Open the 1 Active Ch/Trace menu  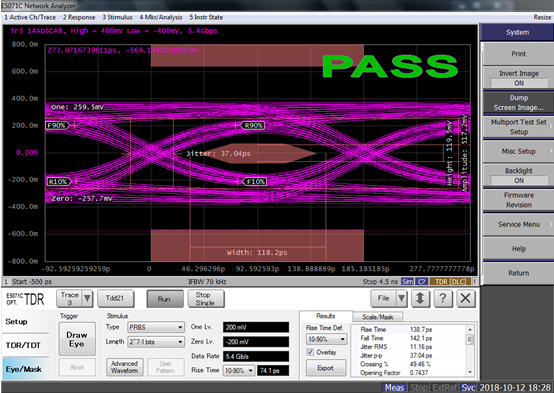coord(30,17)
